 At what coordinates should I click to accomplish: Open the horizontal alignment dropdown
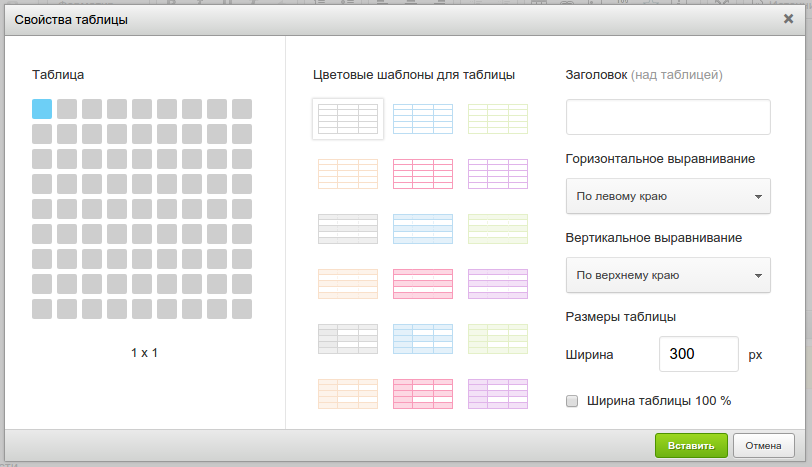pyautogui.click(x=668, y=196)
